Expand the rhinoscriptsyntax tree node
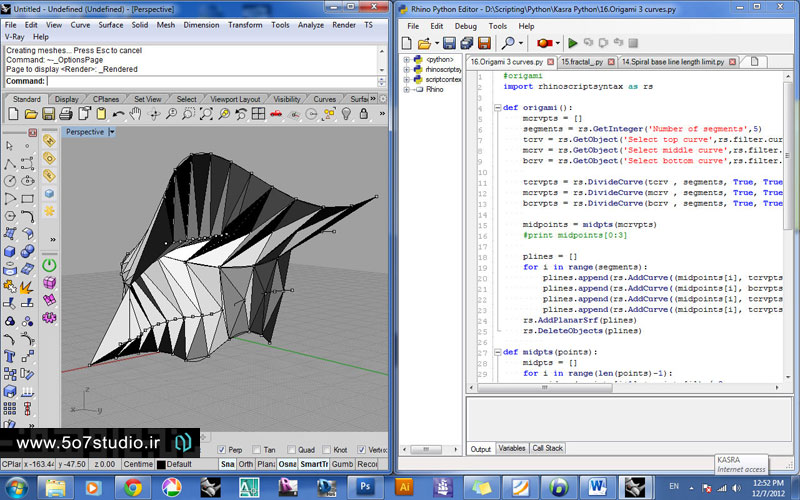Viewport: 800px width, 500px height. [406, 70]
